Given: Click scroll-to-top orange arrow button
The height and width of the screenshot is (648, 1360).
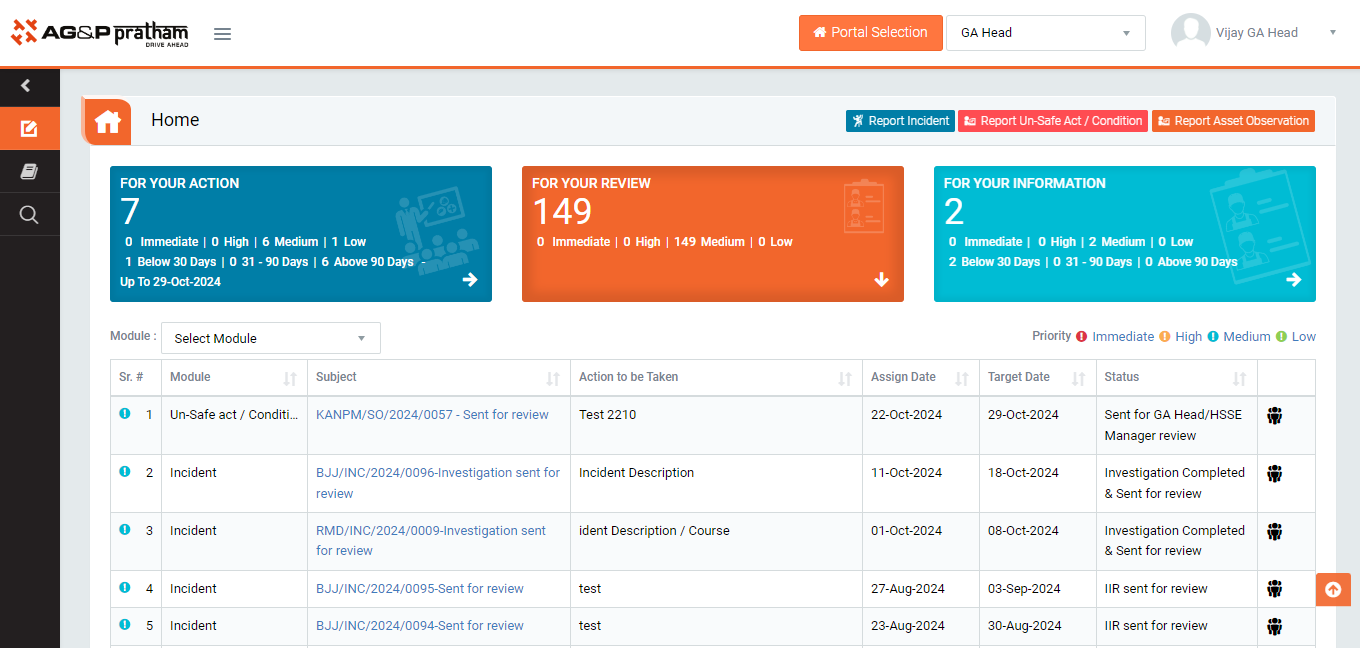Looking at the screenshot, I should [x=1332, y=590].
